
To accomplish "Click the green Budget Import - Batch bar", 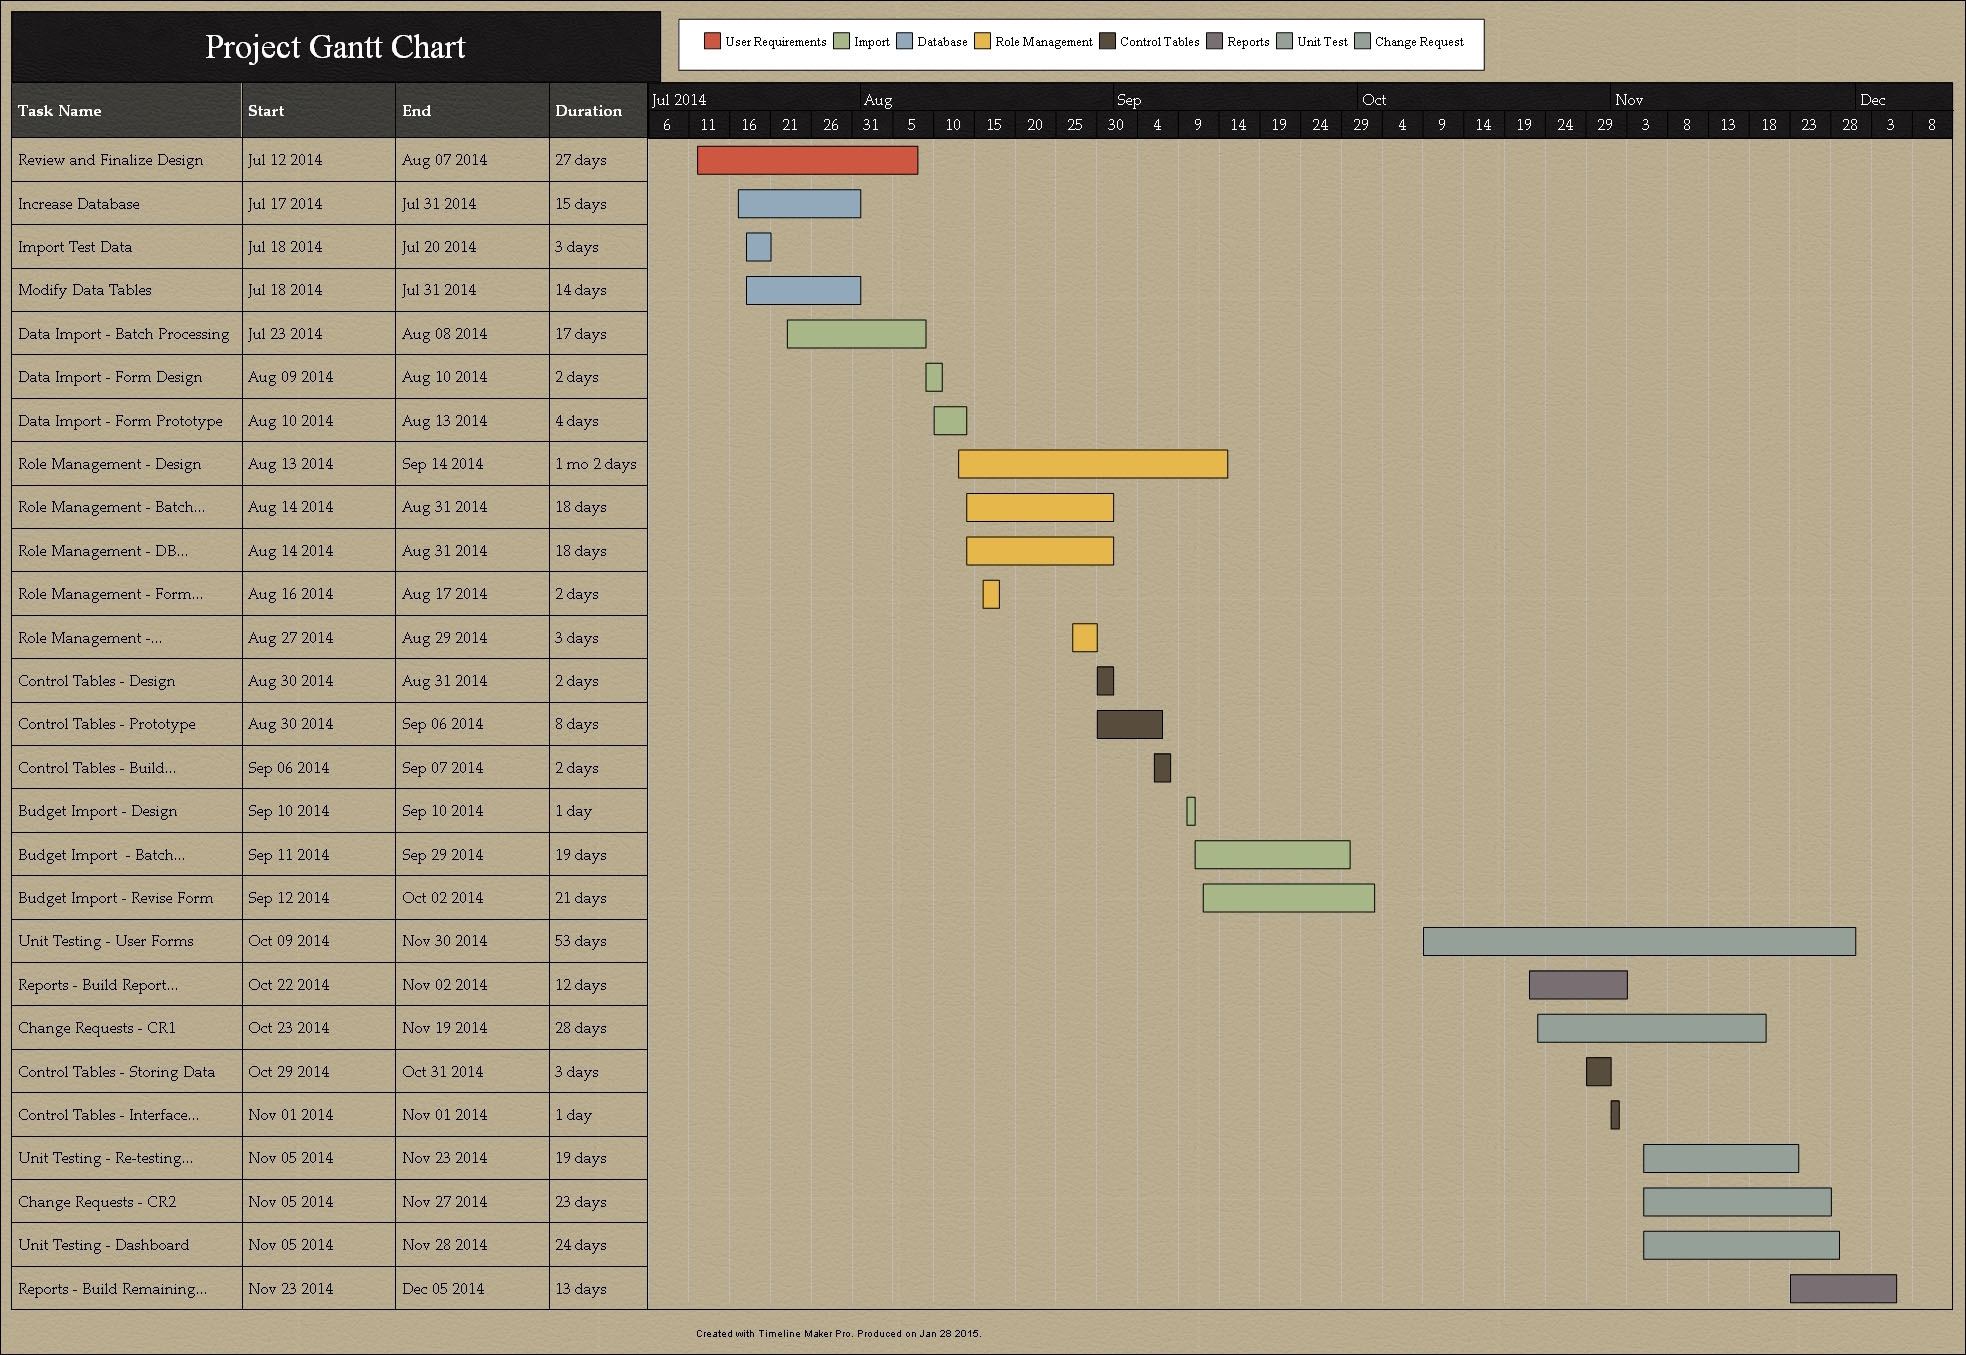I will 1272,854.
